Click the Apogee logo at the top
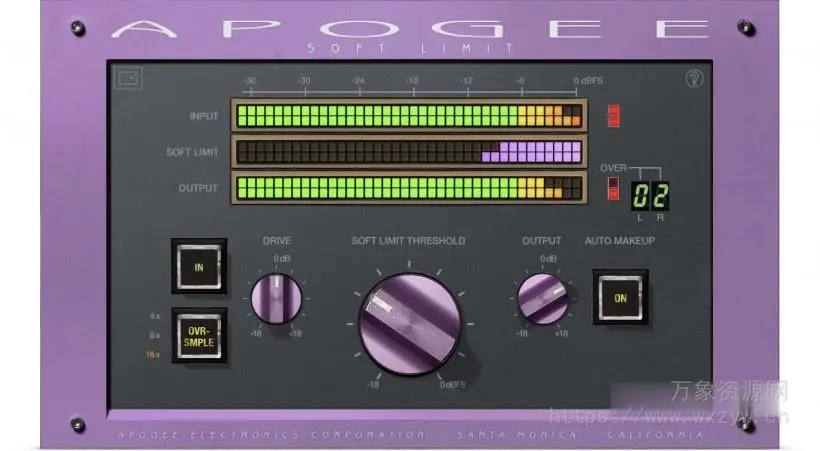The width and height of the screenshot is (820, 451). (410, 27)
